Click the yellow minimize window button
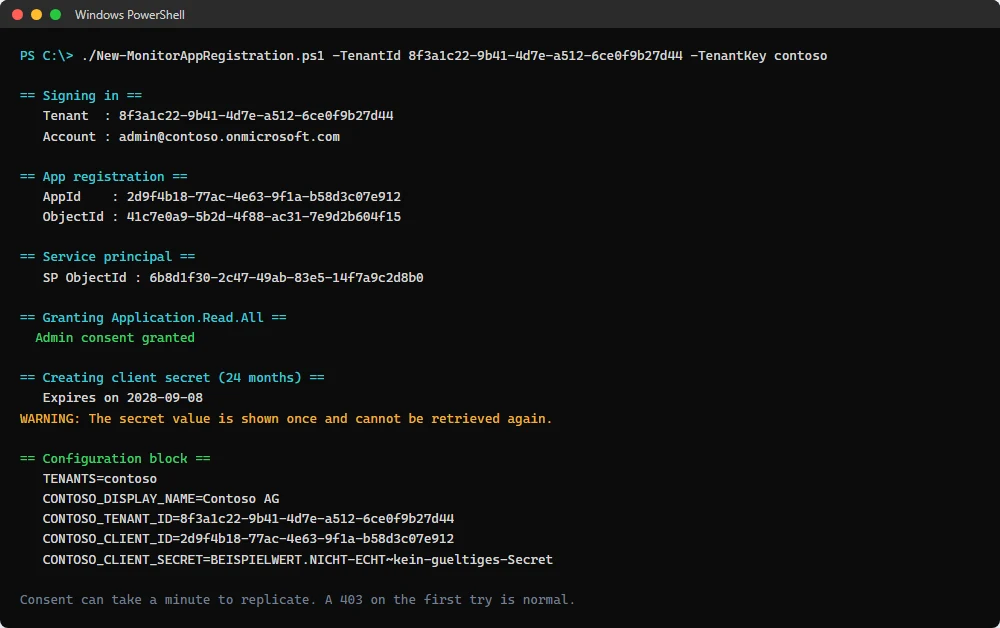This screenshot has width=1000, height=628. tap(36, 15)
